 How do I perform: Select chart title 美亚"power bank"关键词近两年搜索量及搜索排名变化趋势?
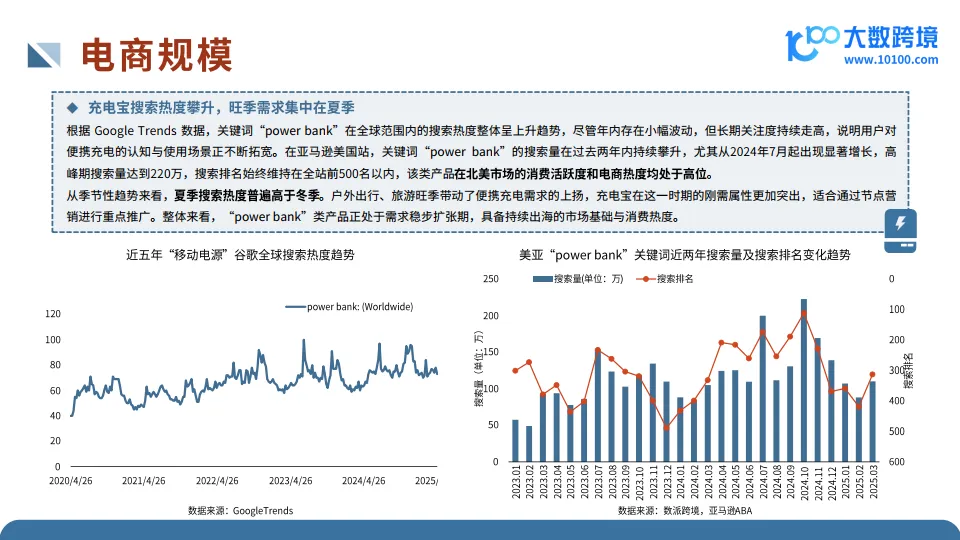click(684, 255)
